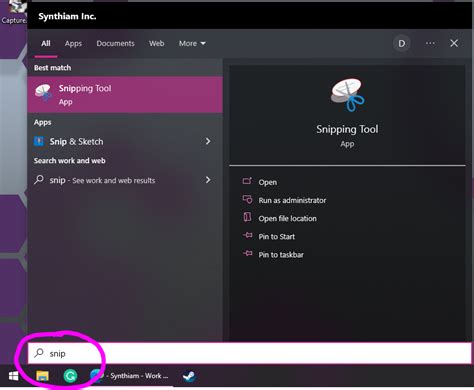This screenshot has width=474, height=390.
Task: Click the Snipping Tool title in preview pane
Action: 347,129
